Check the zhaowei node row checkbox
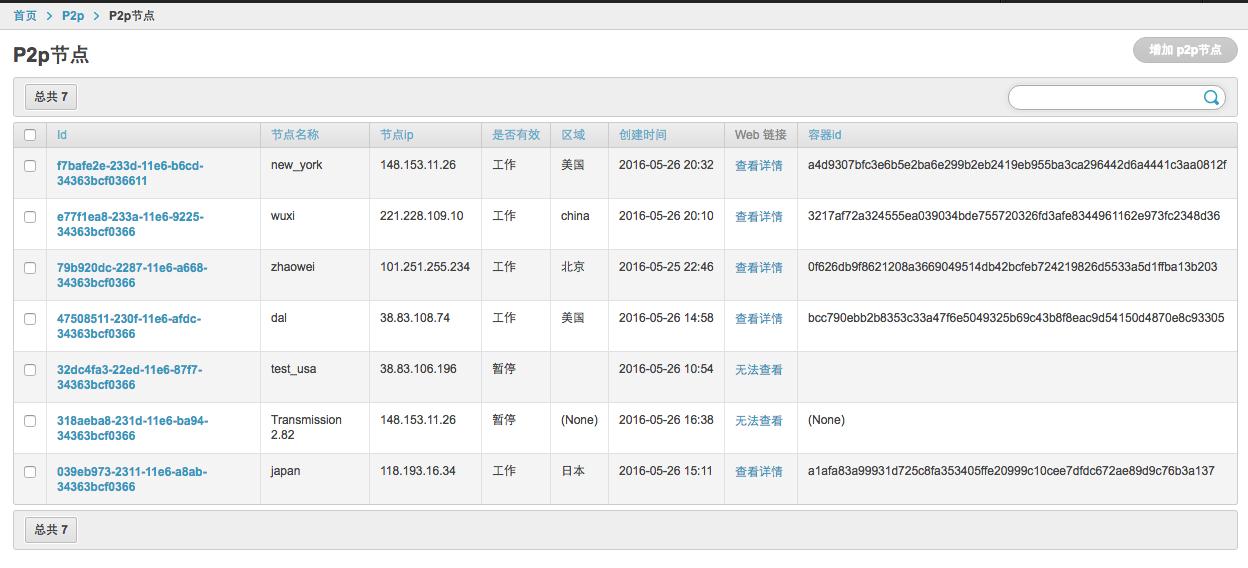 pos(30,268)
